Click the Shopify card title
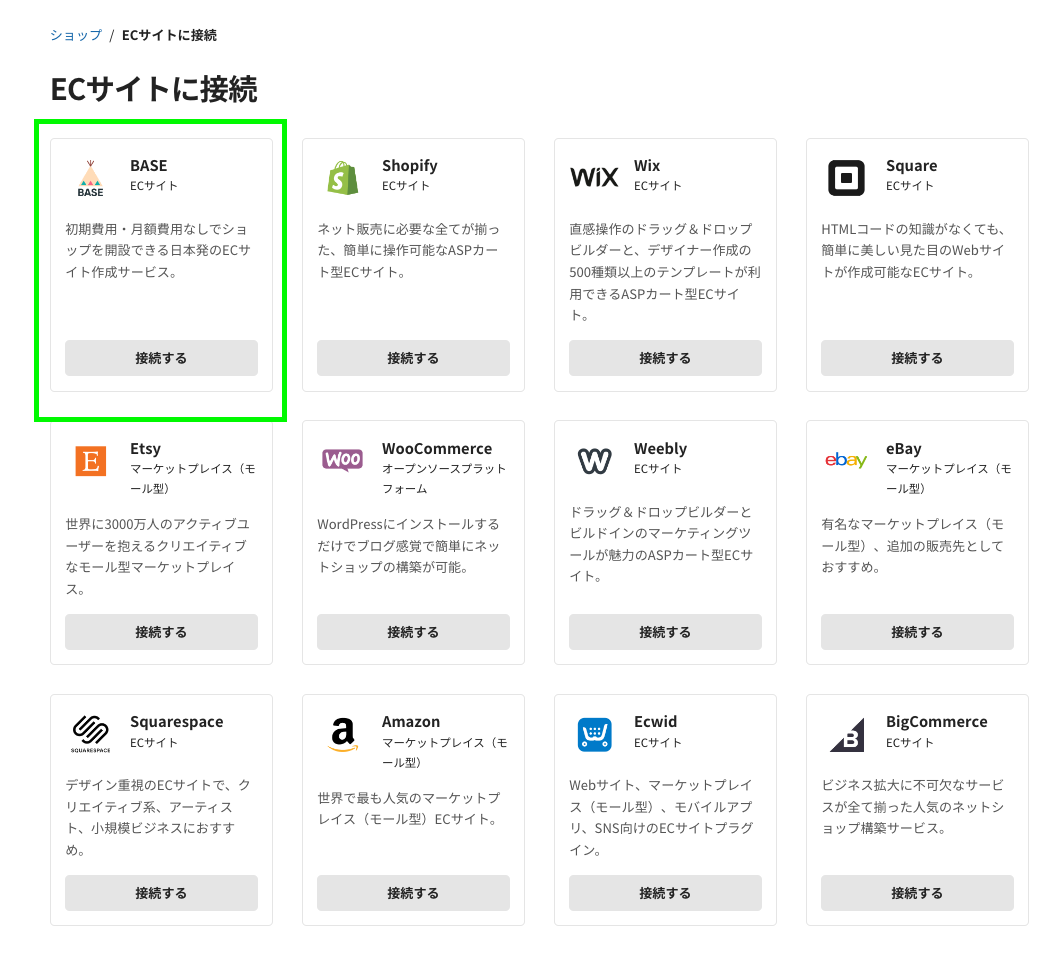Screen dimensions: 1060x954 [410, 166]
